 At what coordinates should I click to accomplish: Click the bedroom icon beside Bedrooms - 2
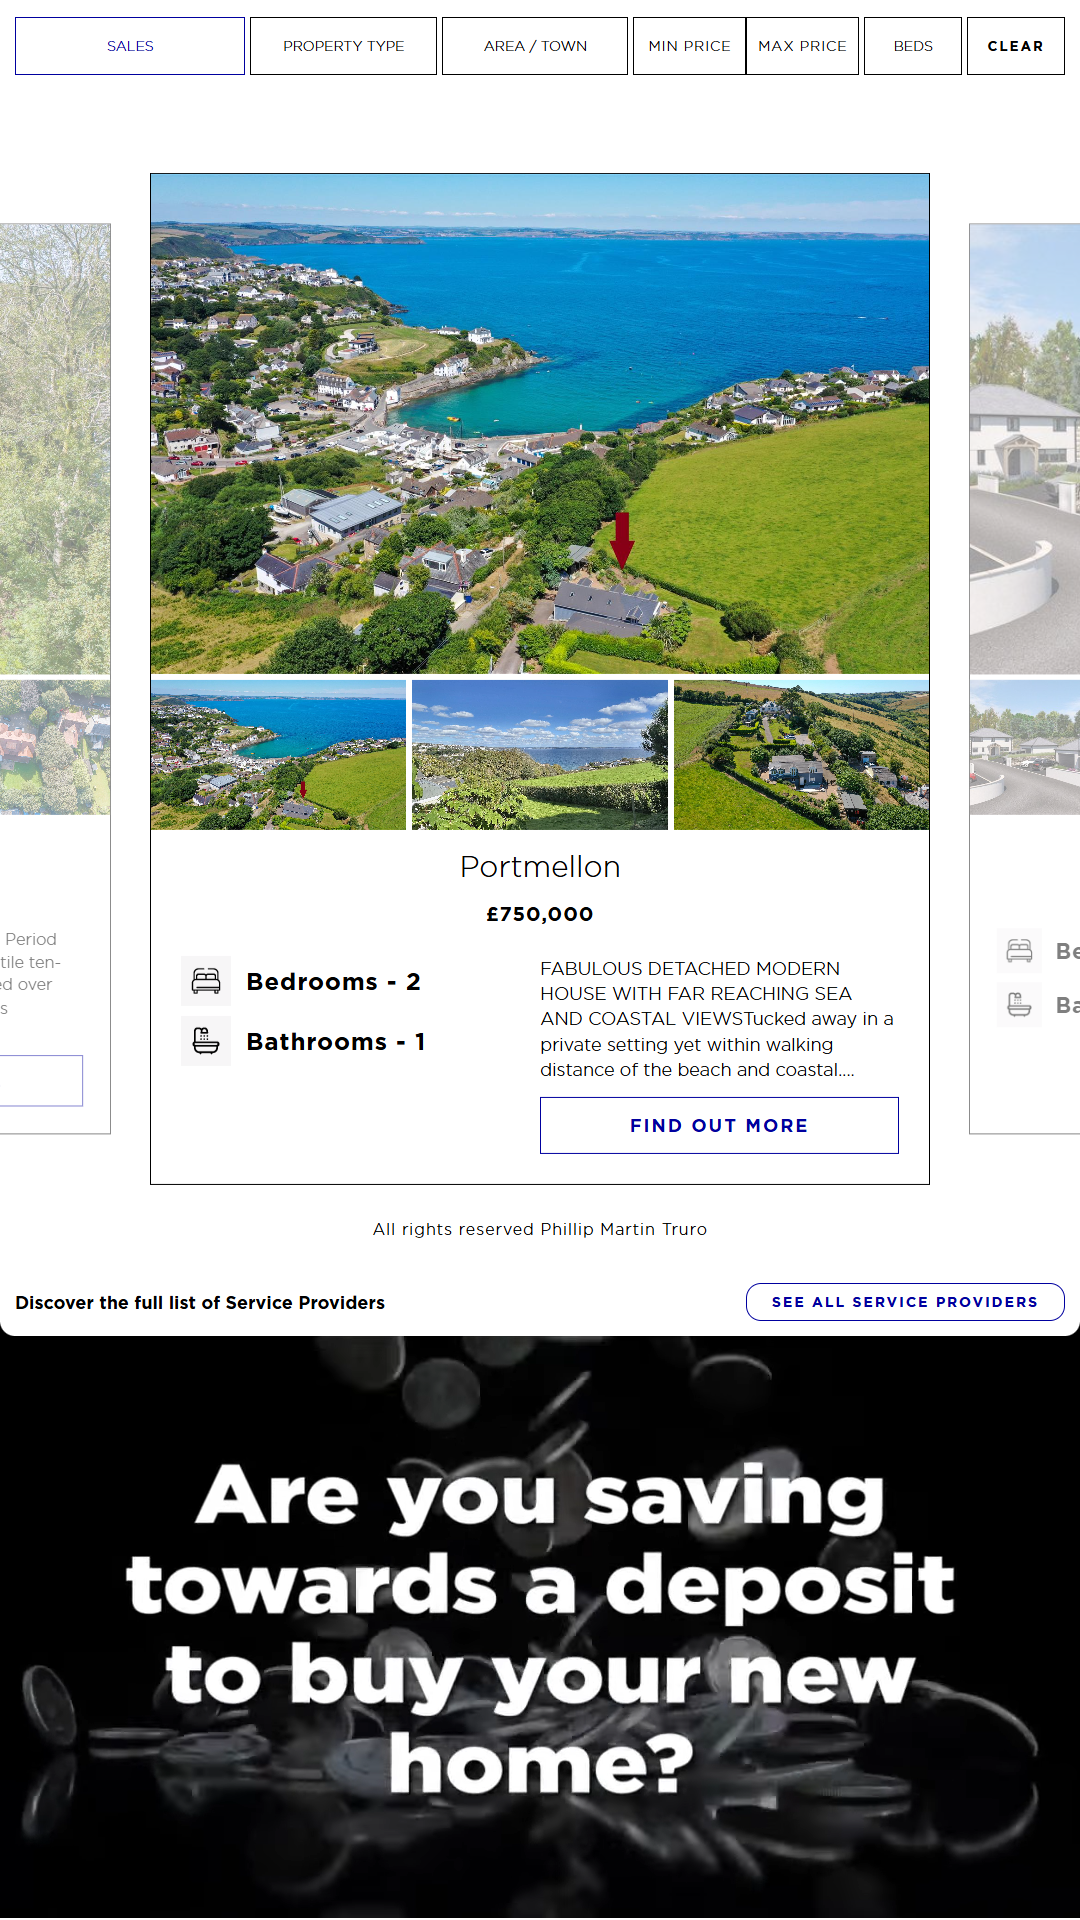click(x=206, y=981)
